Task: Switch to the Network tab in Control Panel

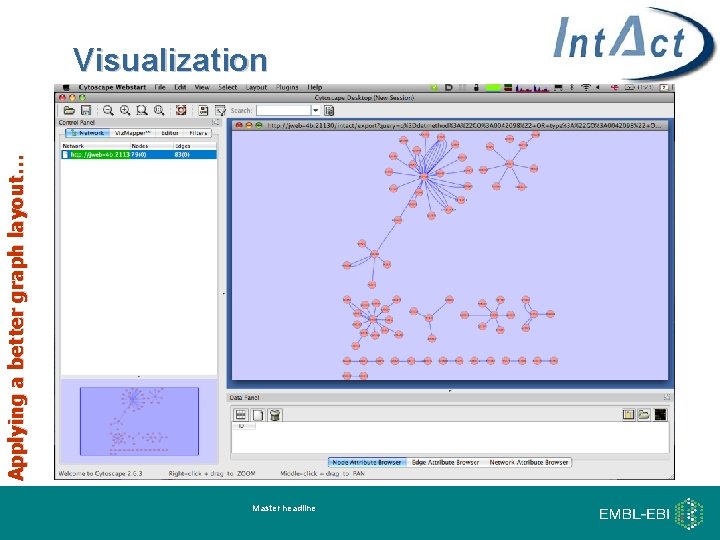Action: 87,133
